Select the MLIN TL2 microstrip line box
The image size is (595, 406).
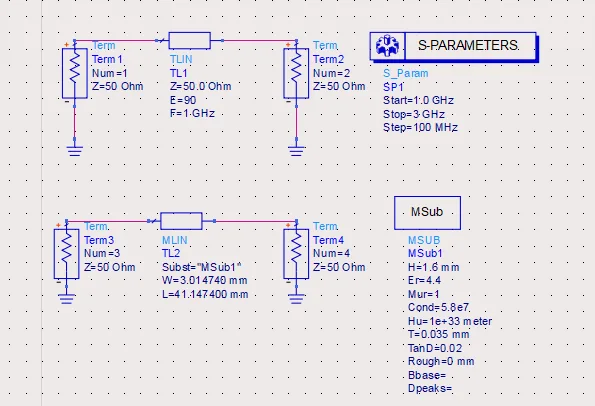coord(181,221)
